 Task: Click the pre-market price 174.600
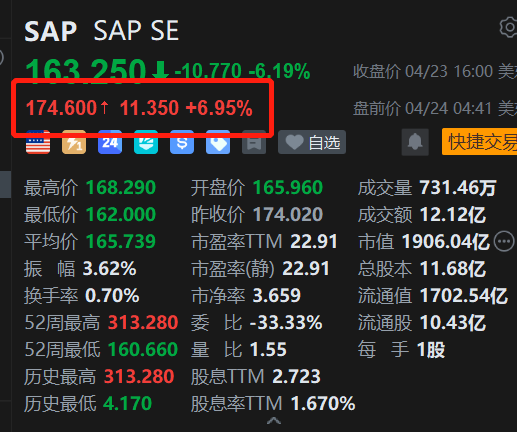pos(61,108)
